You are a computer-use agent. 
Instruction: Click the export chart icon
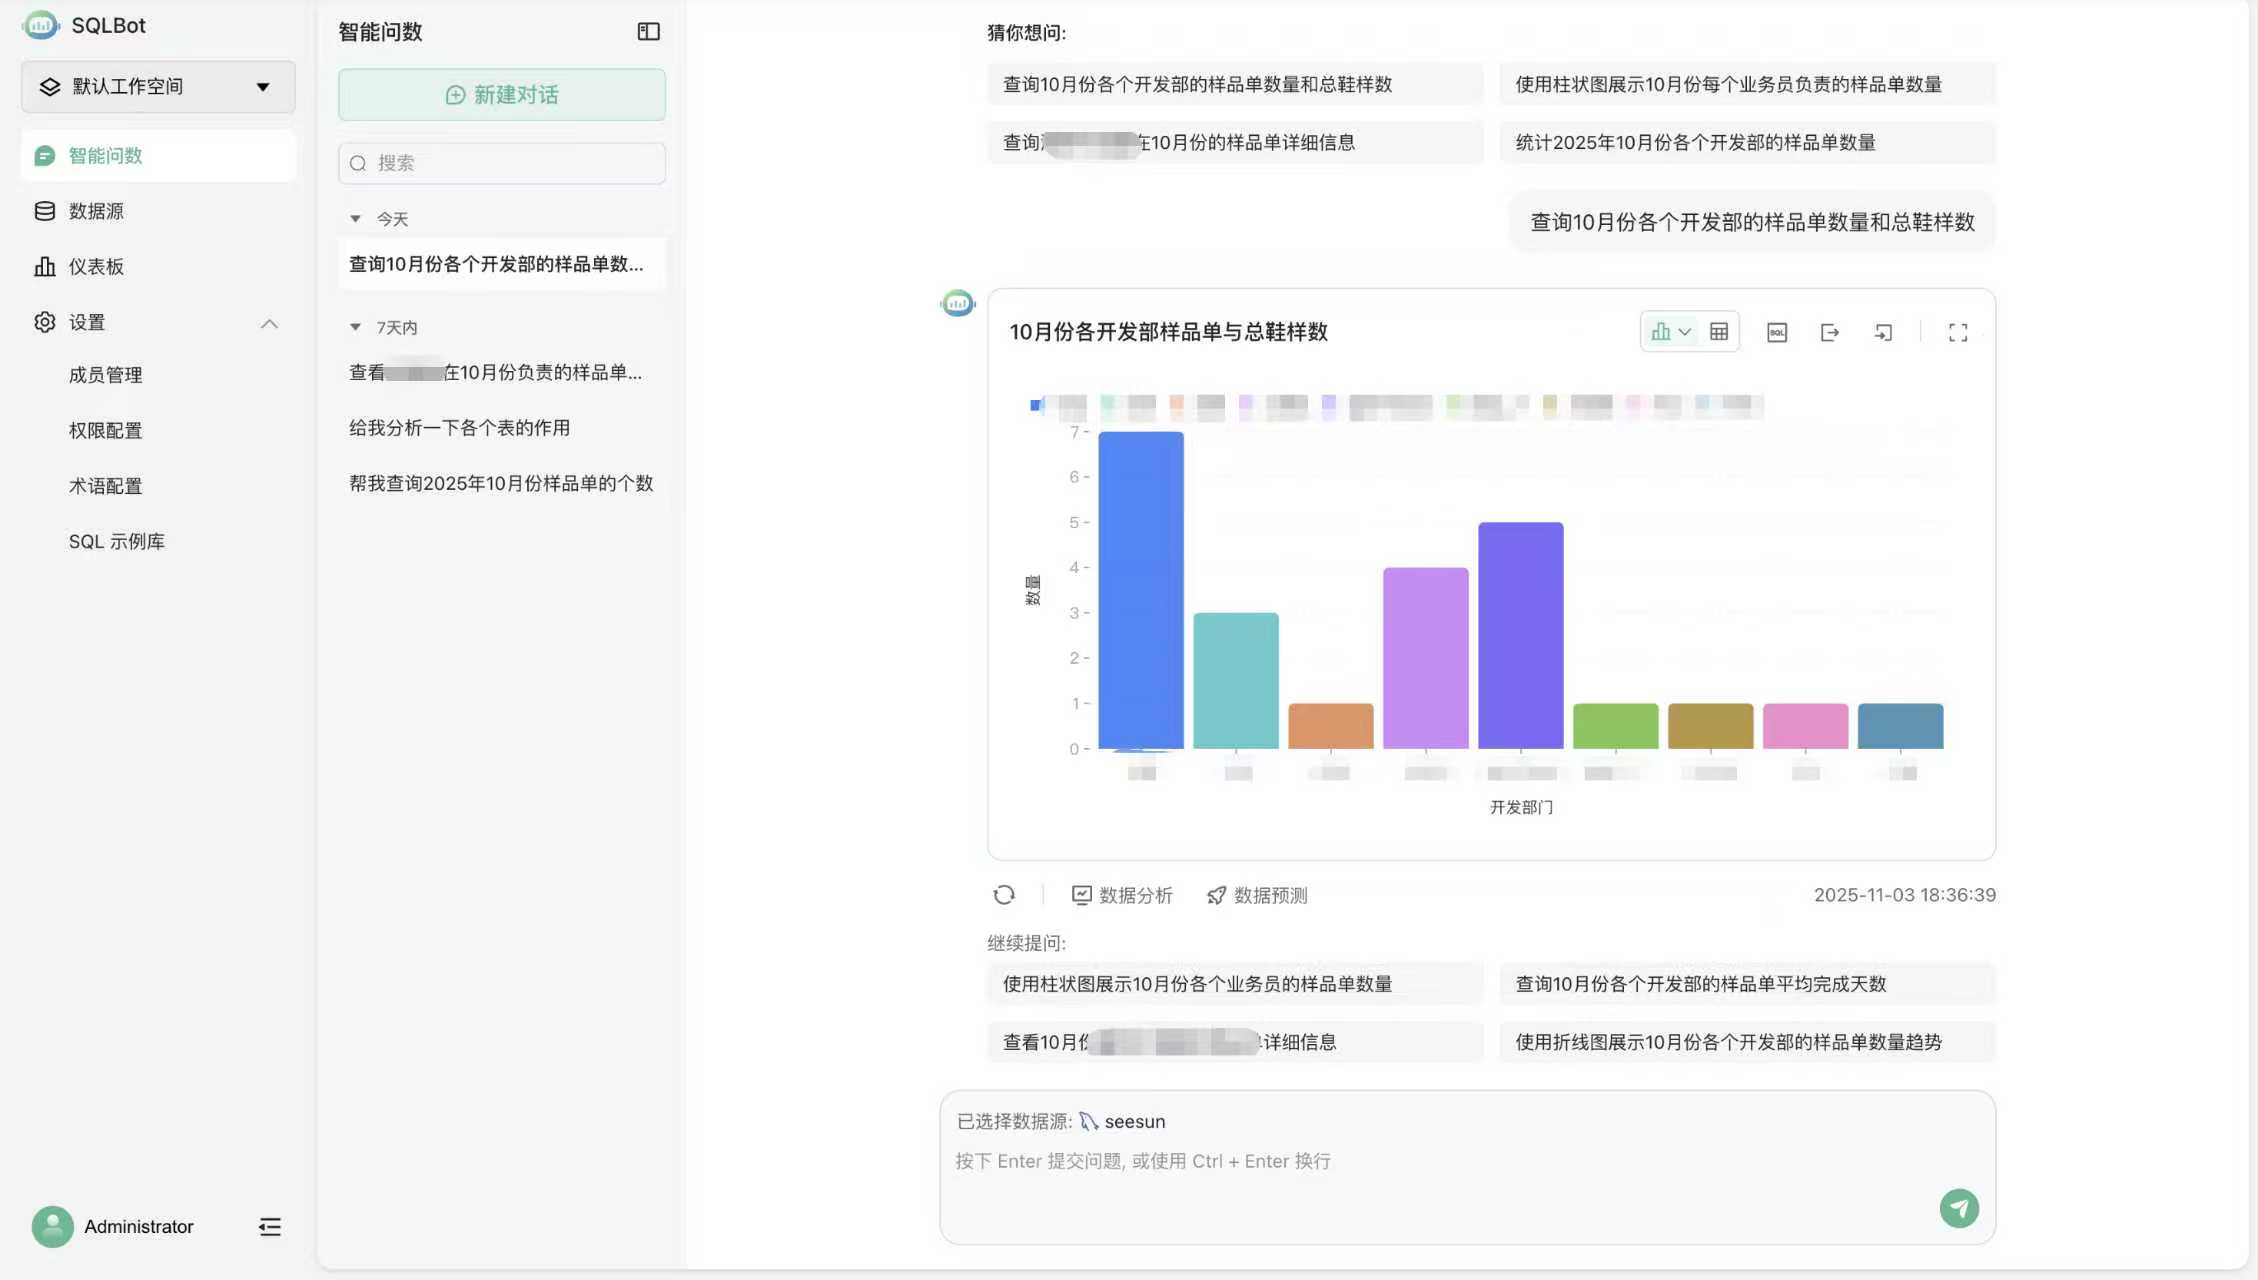click(1830, 331)
